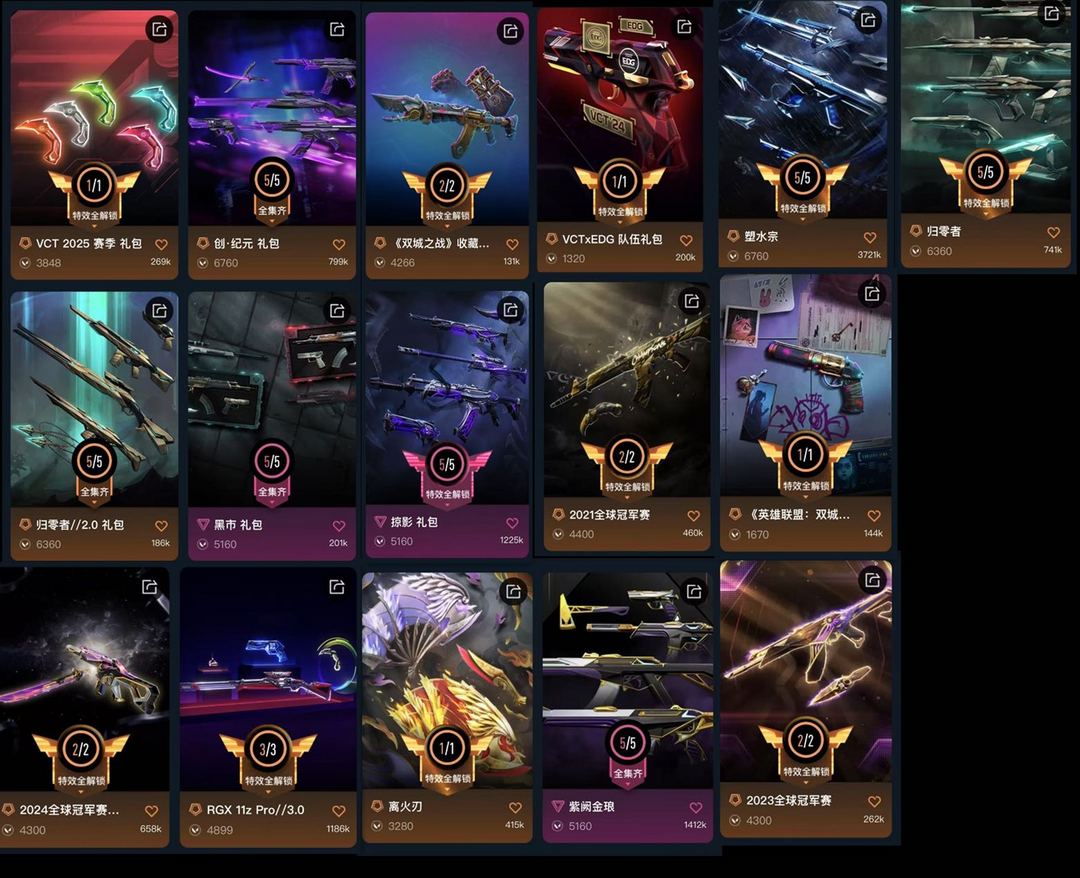Screen dimensions: 1080x878
Task: Select the 离火刃 fan artwork thumbnail
Action: 447,680
